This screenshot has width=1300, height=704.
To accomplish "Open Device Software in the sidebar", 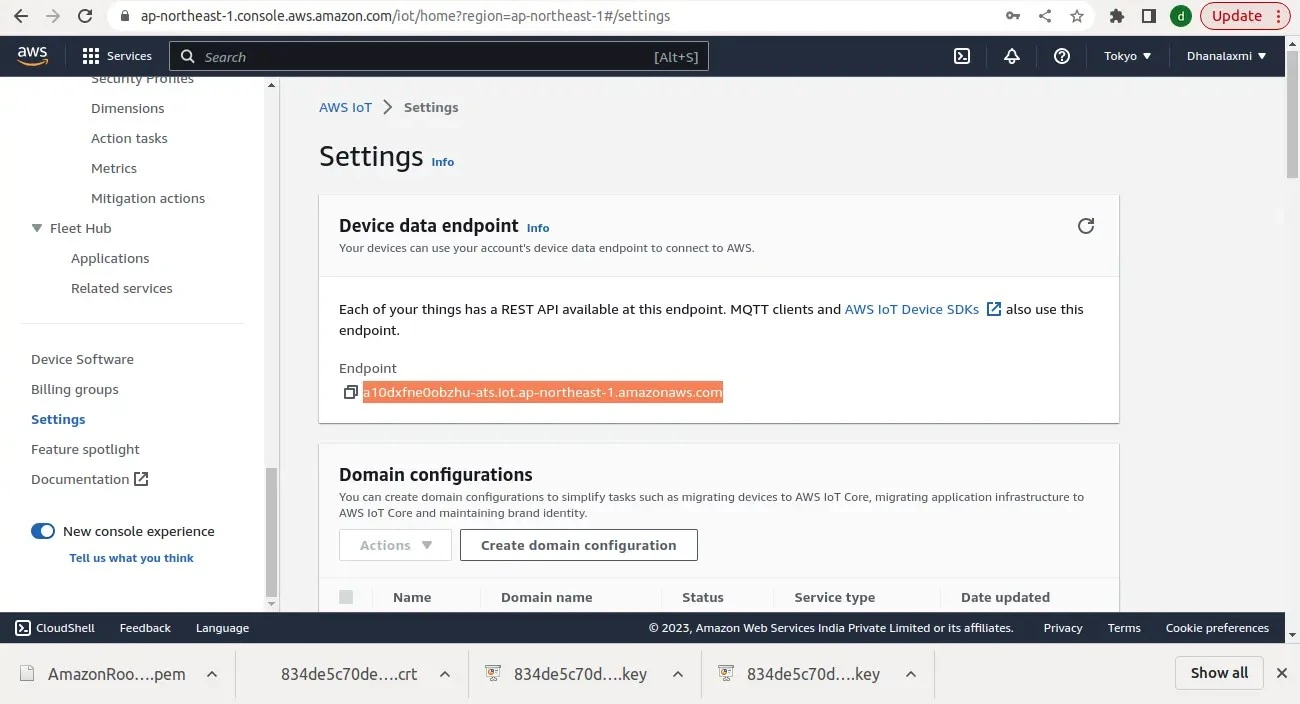I will coord(82,359).
